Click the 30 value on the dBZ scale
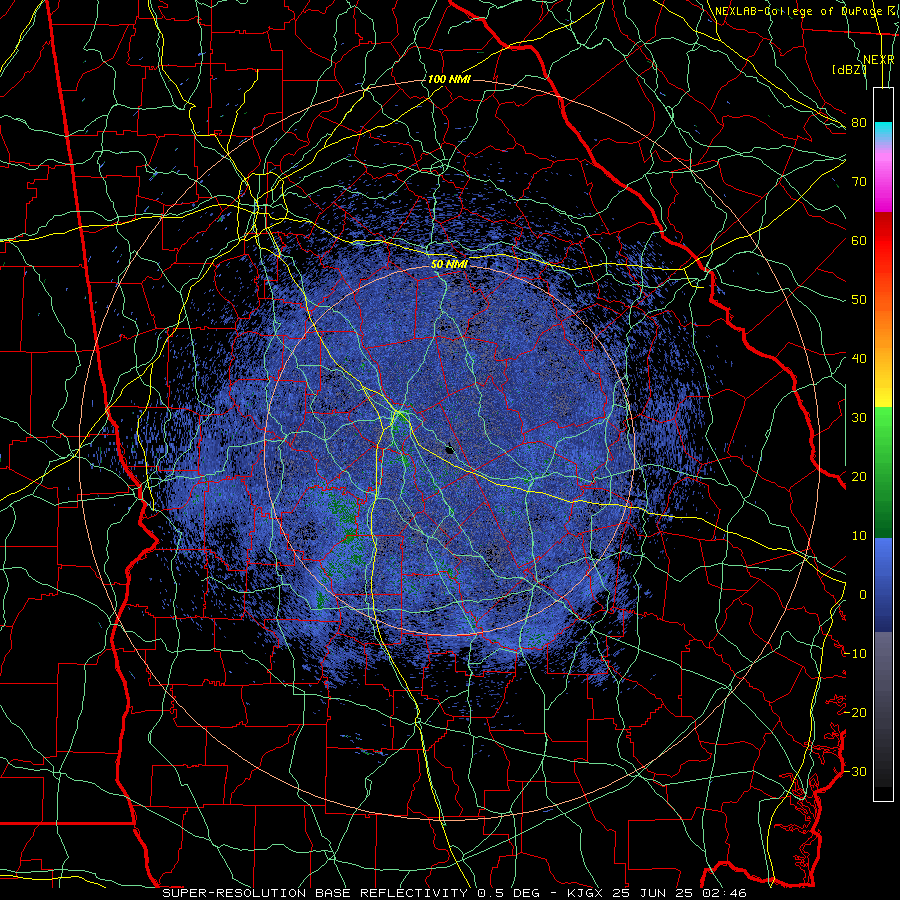900x900 pixels. pos(859,418)
